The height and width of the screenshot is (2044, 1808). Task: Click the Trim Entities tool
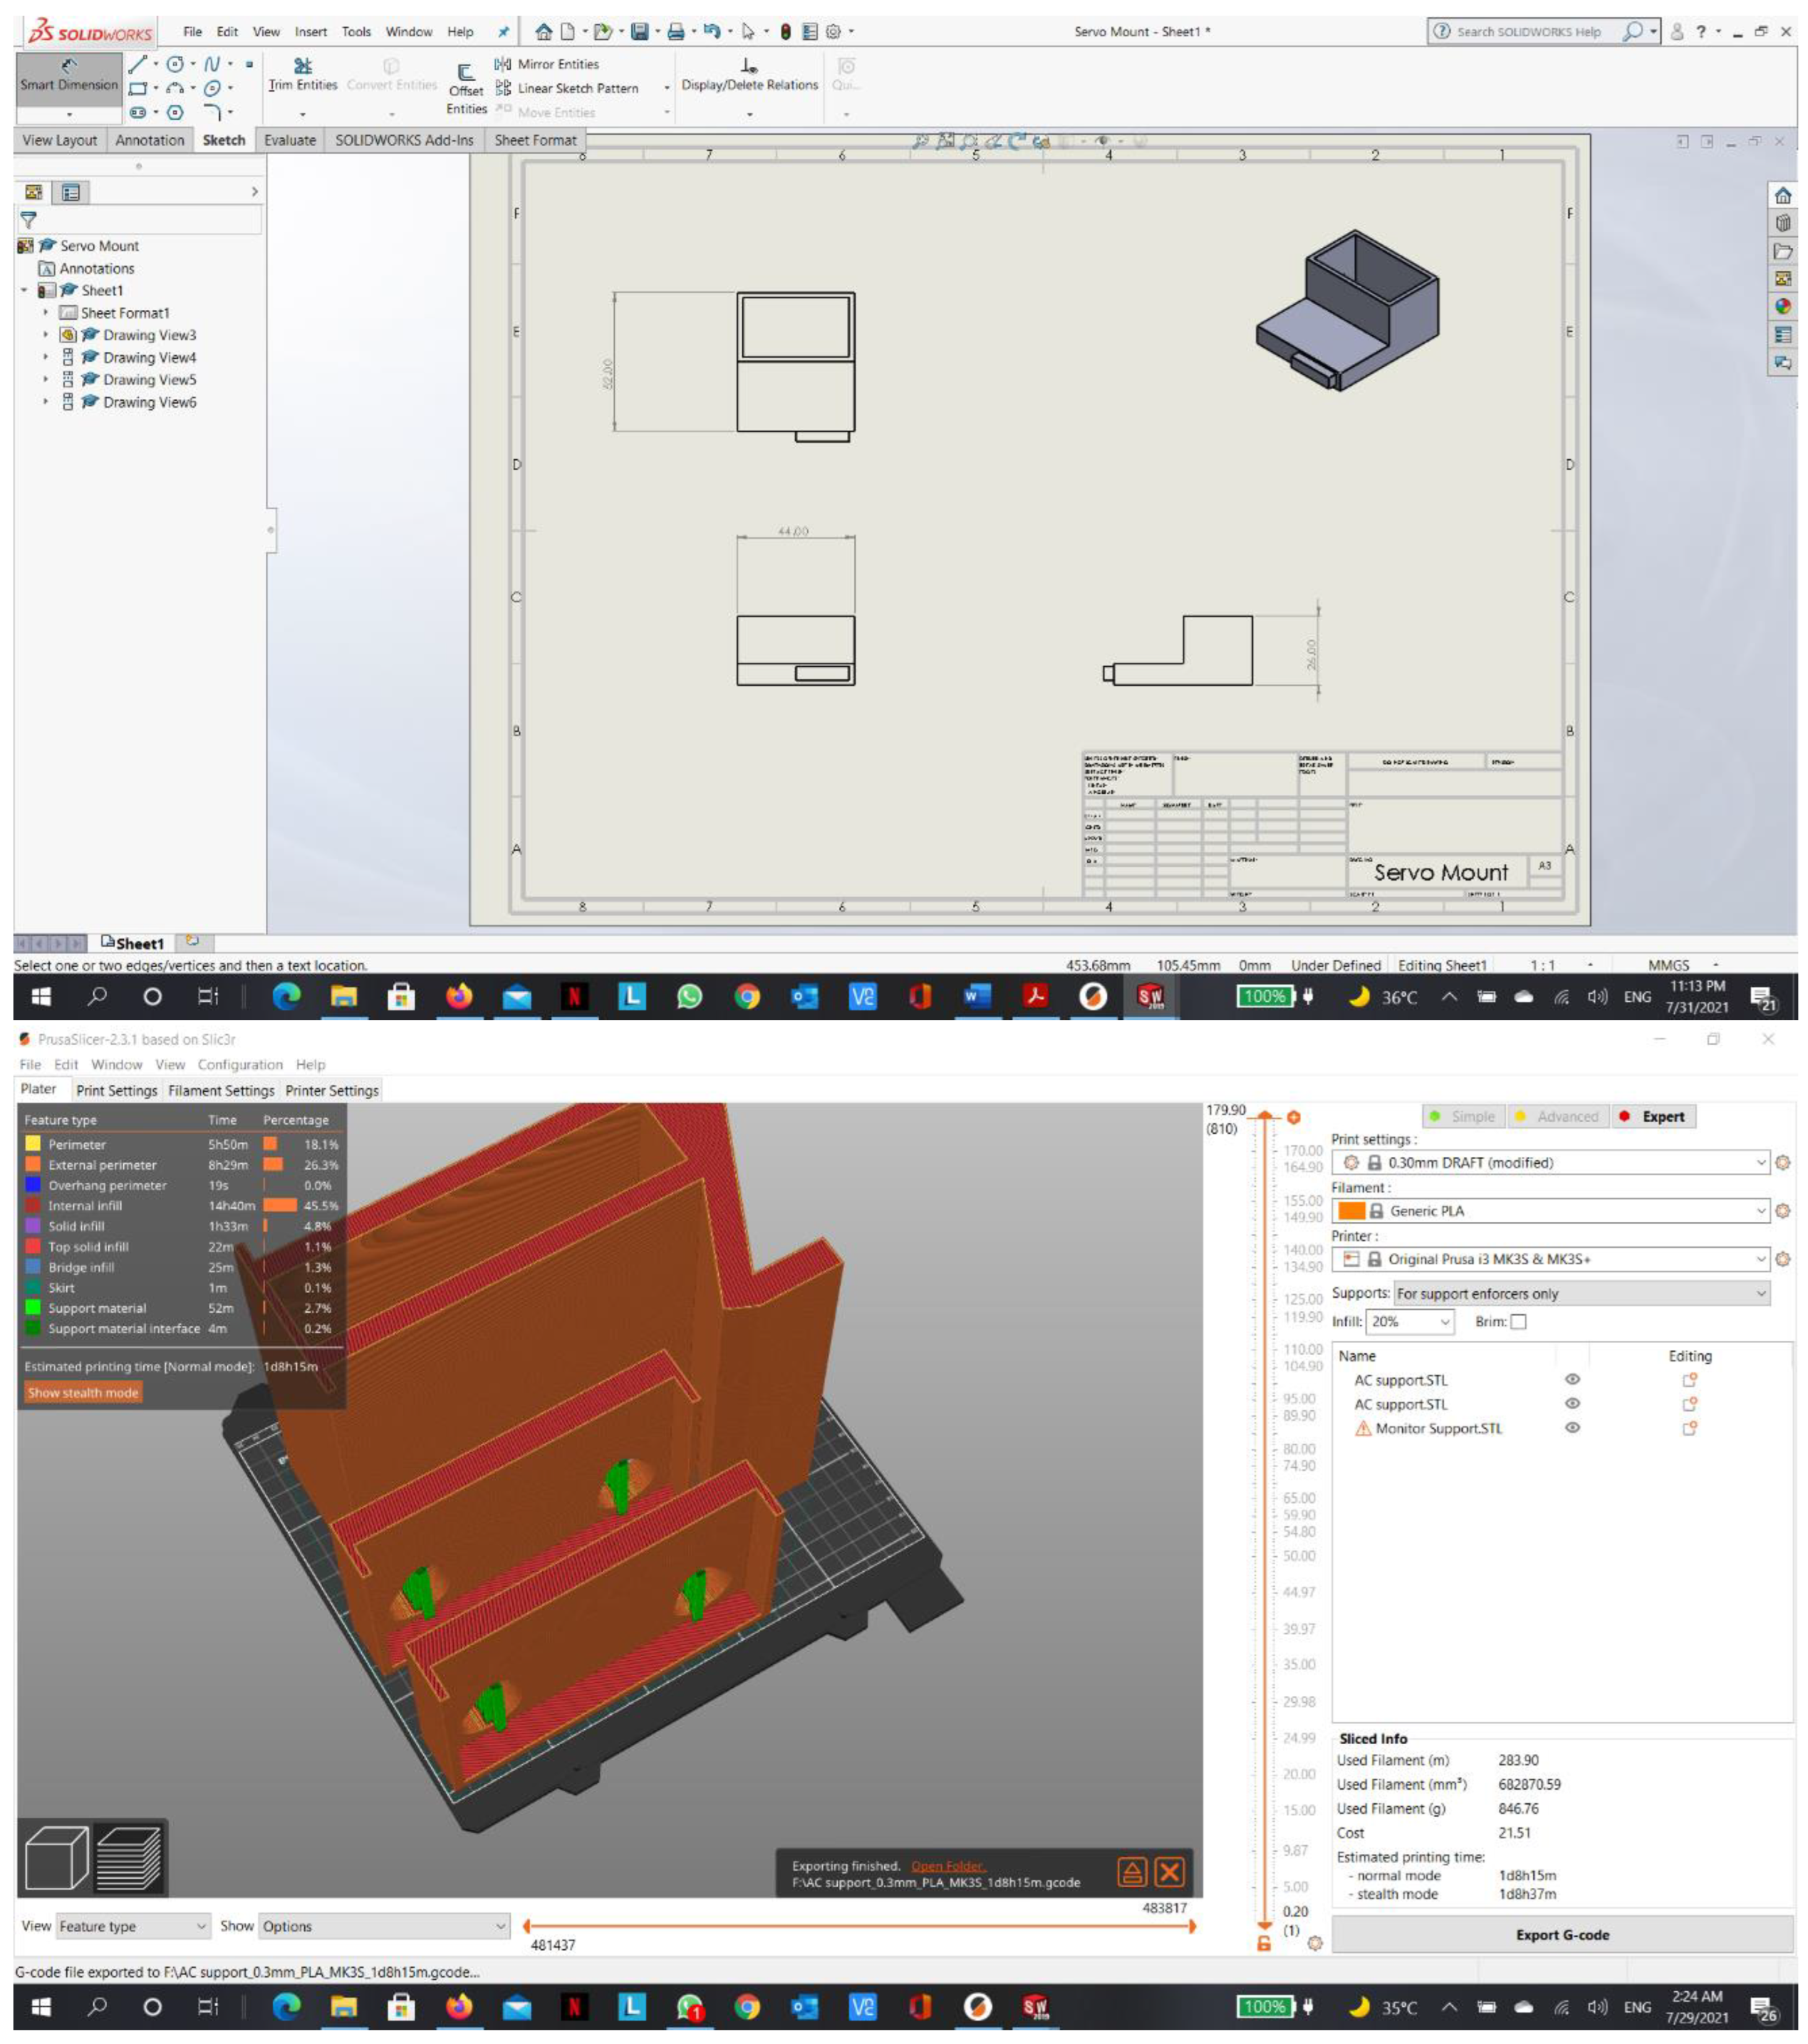pyautogui.click(x=302, y=75)
